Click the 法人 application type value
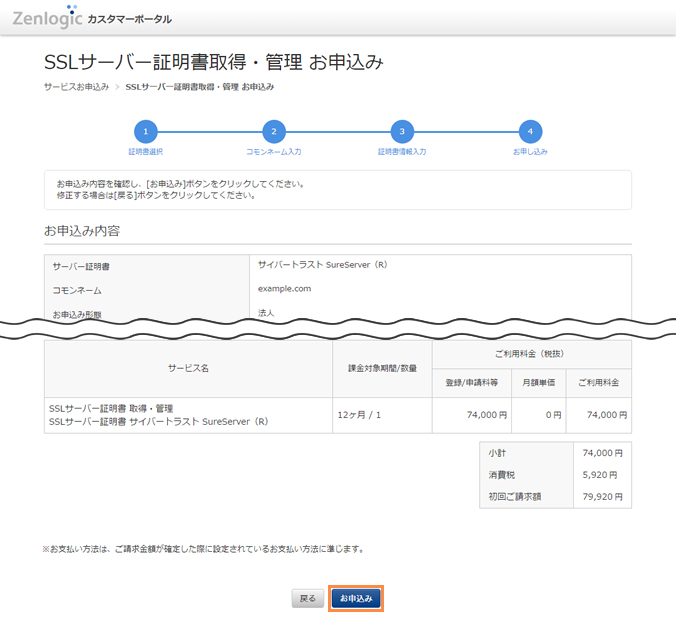The height and width of the screenshot is (623, 676). 266,313
